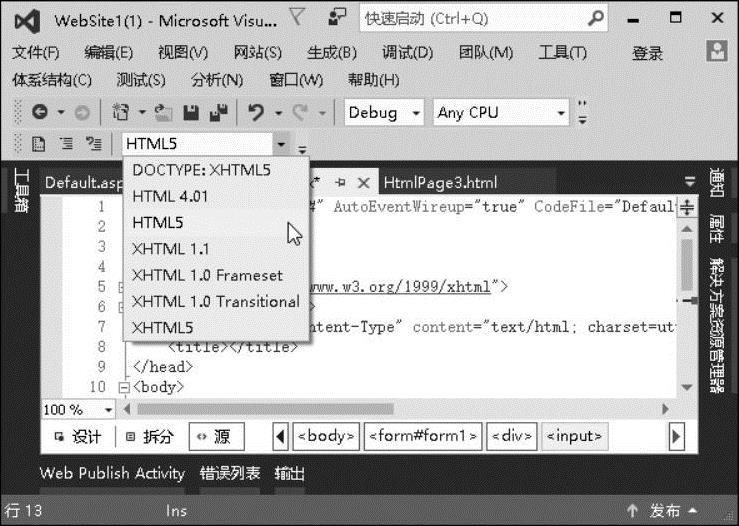Open the undo history dropdown arrow
Screen dimensions: 739x526
(x=279, y=113)
